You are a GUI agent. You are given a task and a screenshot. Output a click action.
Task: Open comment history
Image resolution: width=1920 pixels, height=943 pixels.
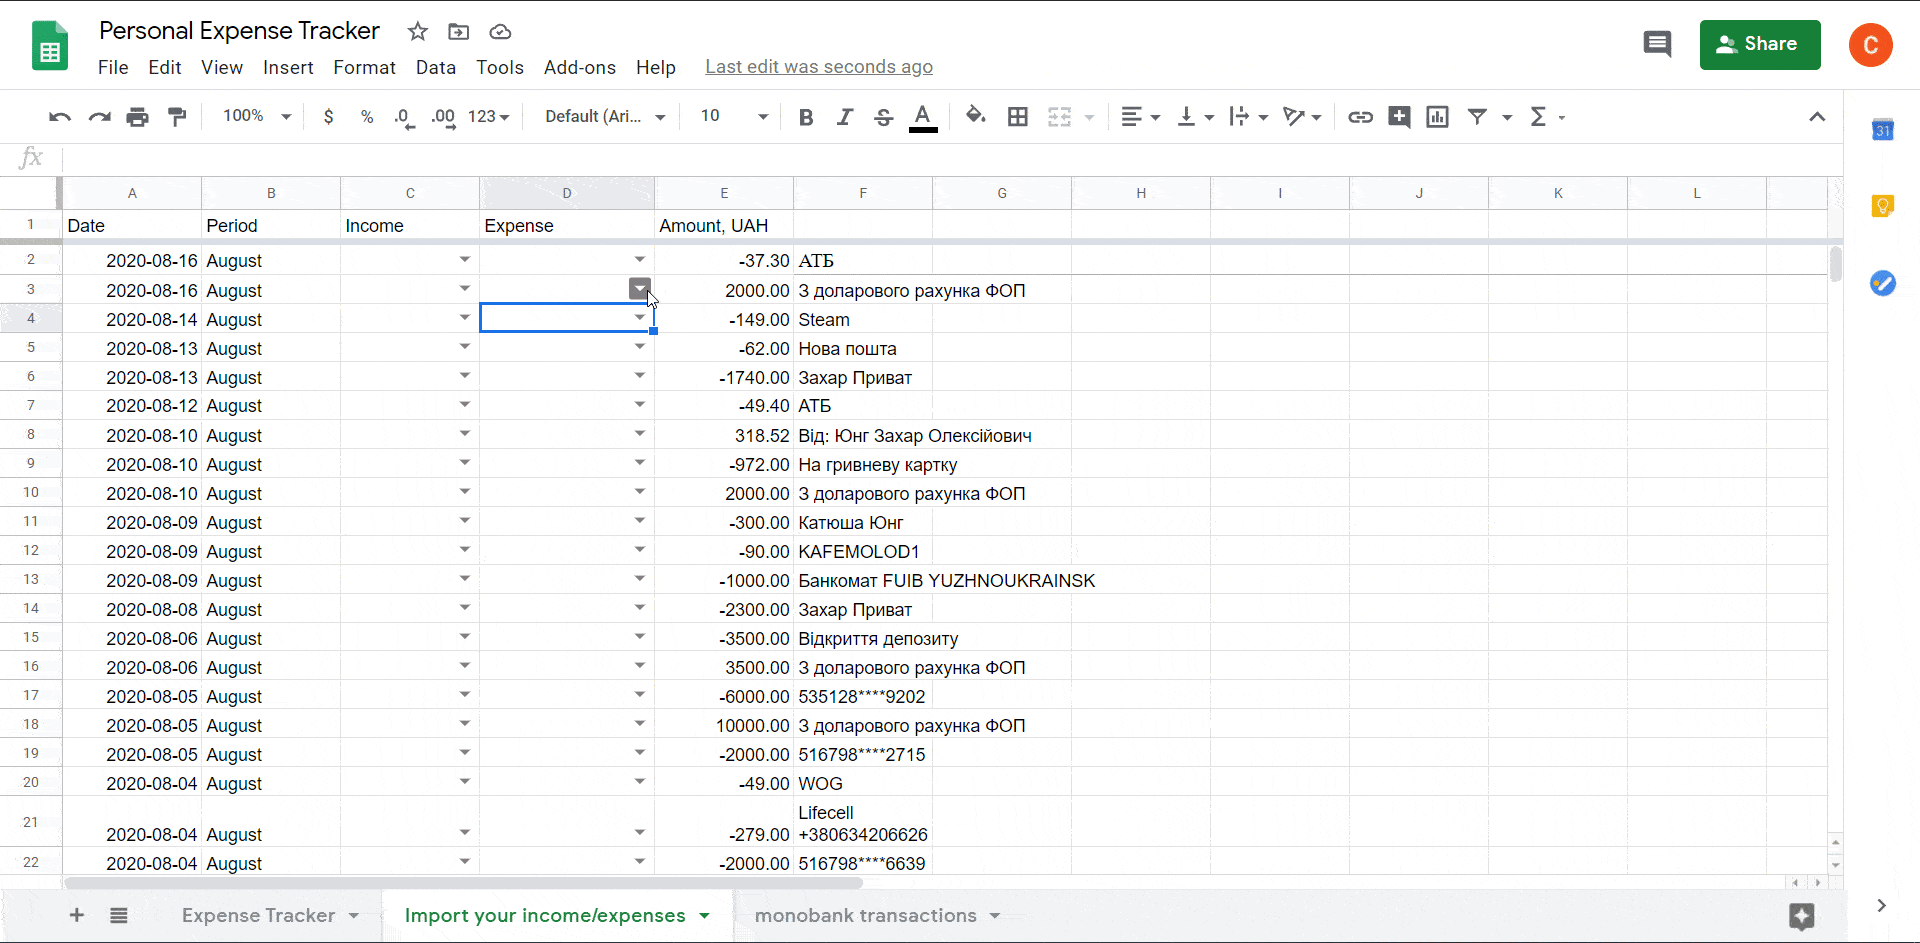click(1657, 44)
